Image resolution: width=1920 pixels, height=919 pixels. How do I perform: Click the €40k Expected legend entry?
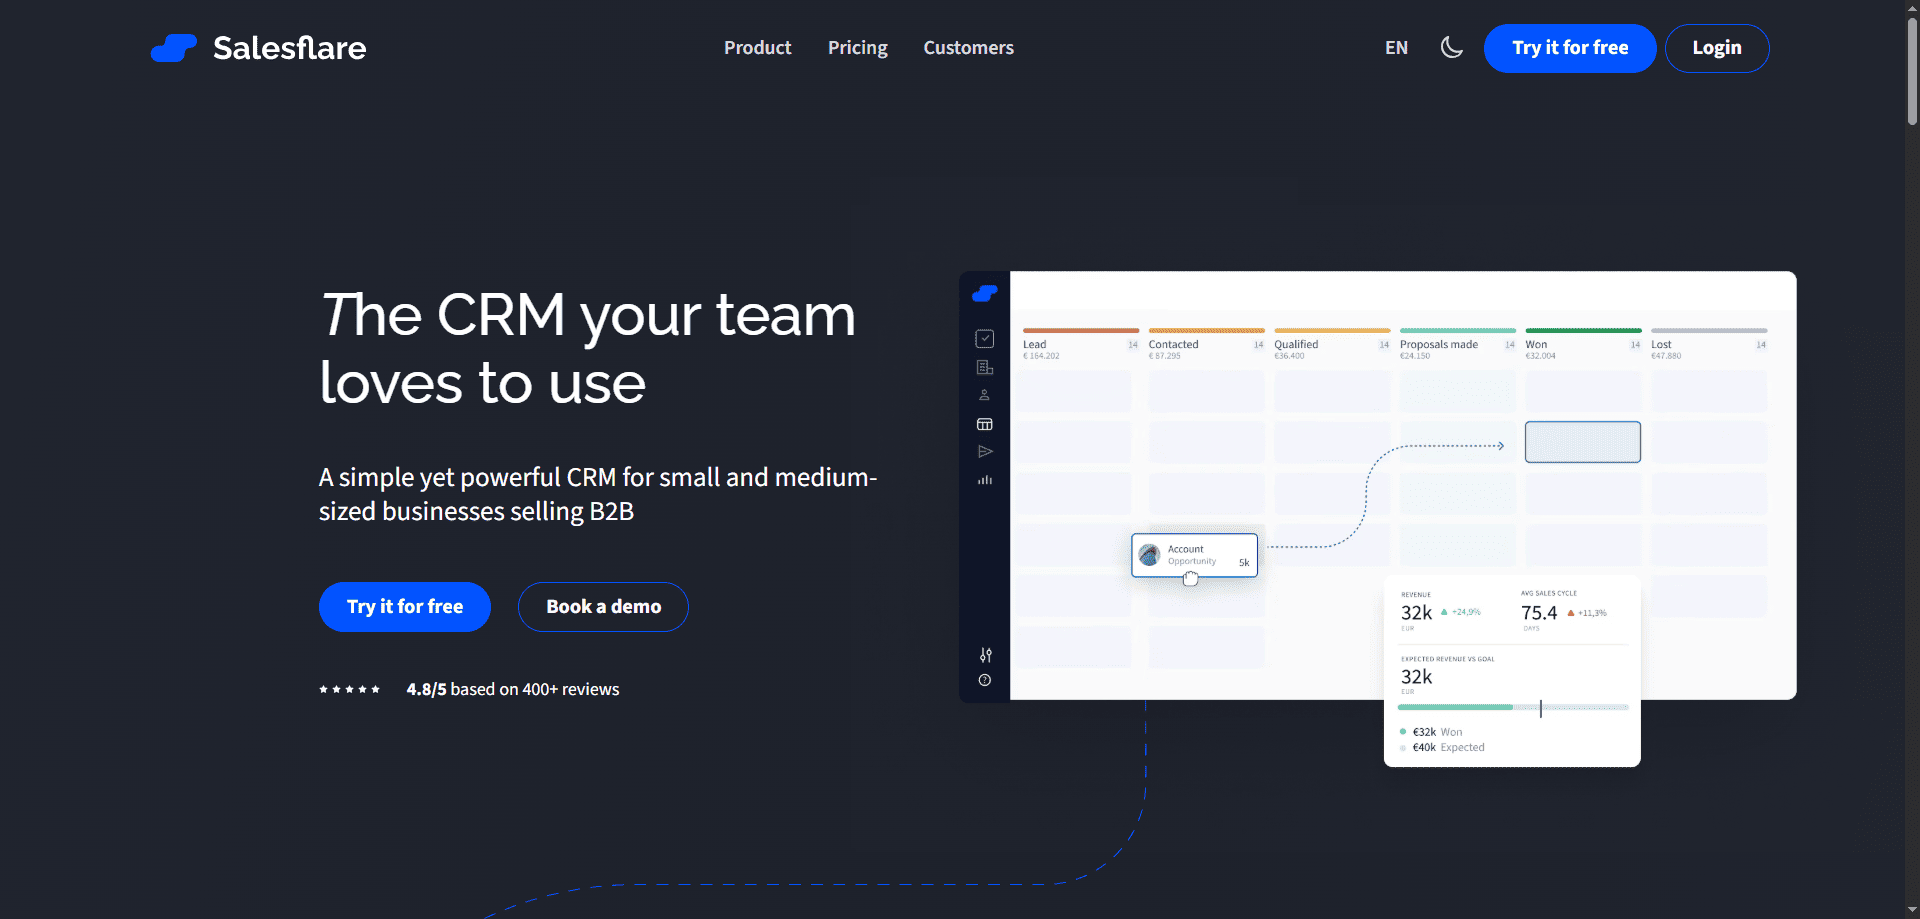(x=1442, y=748)
